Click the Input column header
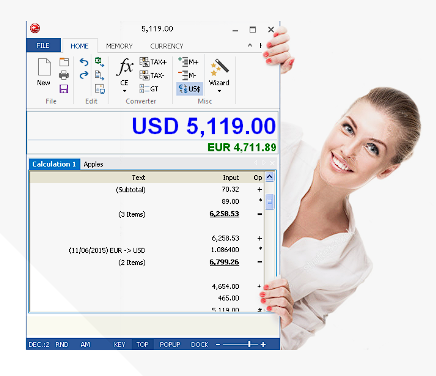 point(231,178)
